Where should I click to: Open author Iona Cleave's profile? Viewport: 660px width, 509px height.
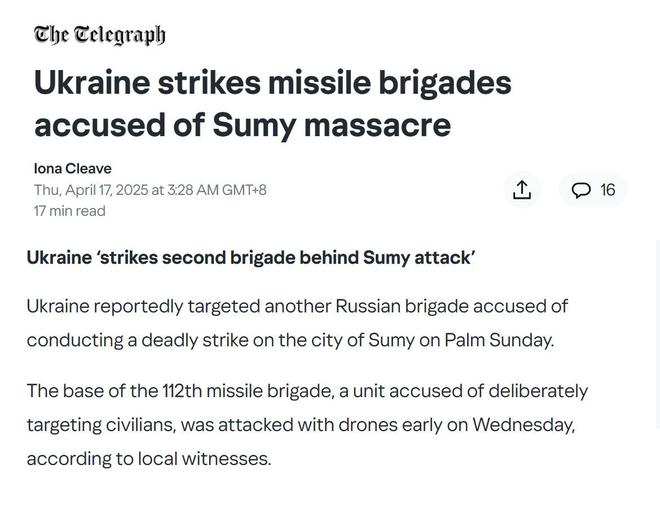[72, 169]
